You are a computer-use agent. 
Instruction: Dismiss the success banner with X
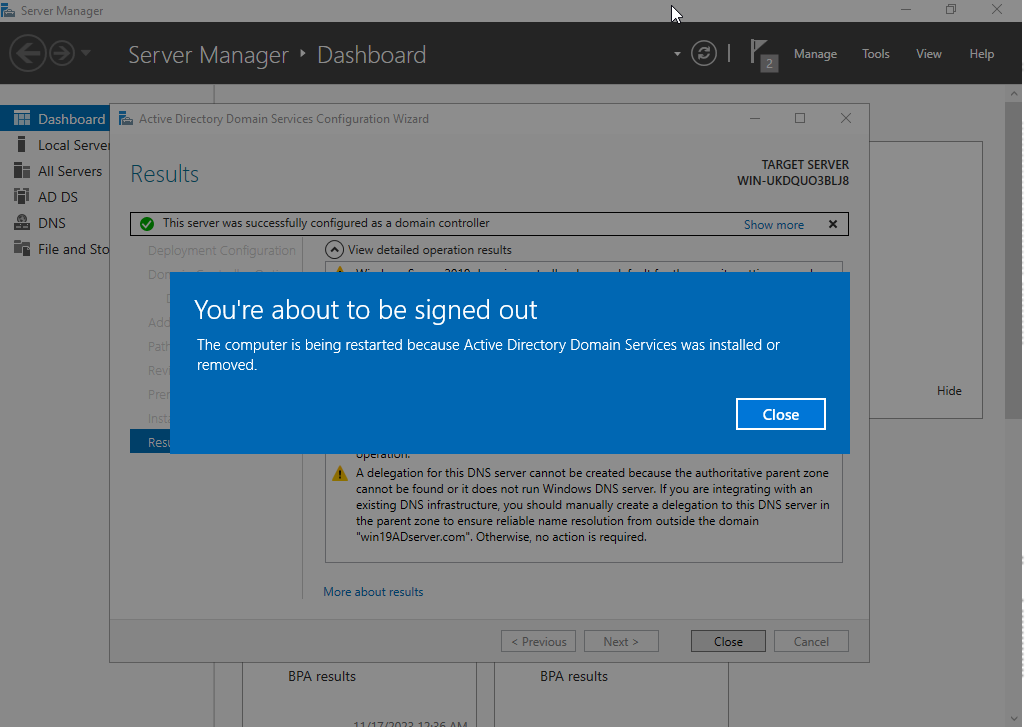click(x=833, y=224)
